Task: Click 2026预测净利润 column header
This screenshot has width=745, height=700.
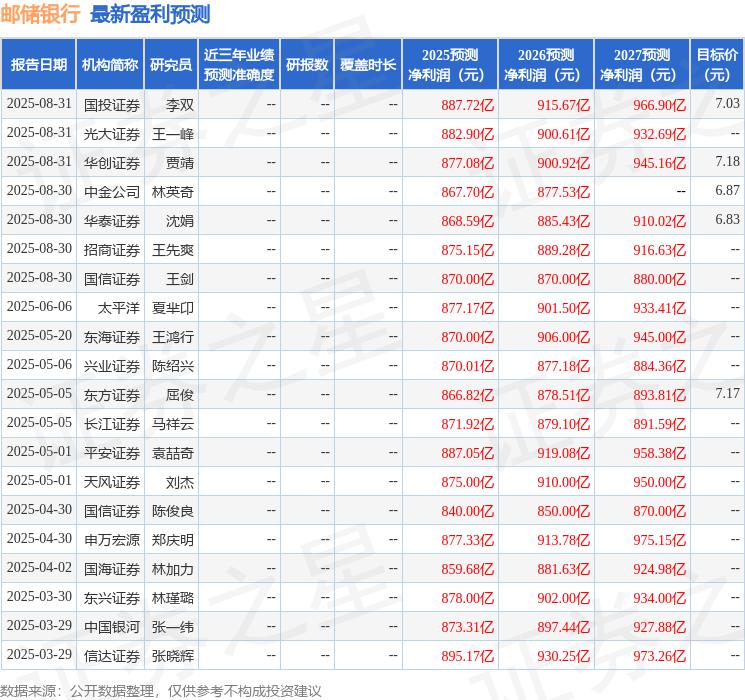Action: 546,65
